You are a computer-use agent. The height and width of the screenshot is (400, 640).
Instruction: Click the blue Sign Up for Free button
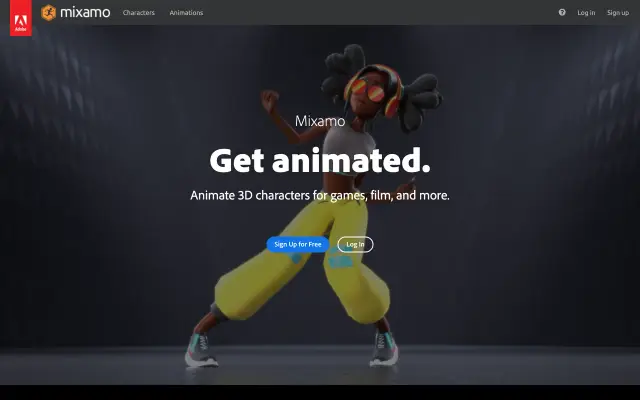coord(298,244)
